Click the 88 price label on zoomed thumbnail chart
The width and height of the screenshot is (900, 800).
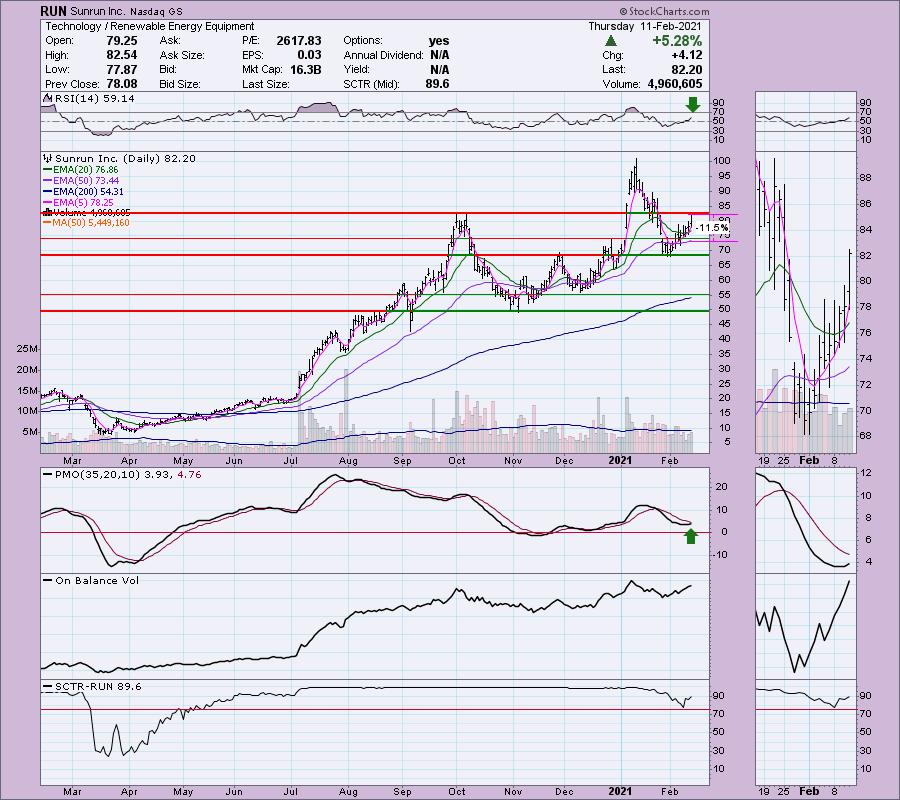coord(866,178)
